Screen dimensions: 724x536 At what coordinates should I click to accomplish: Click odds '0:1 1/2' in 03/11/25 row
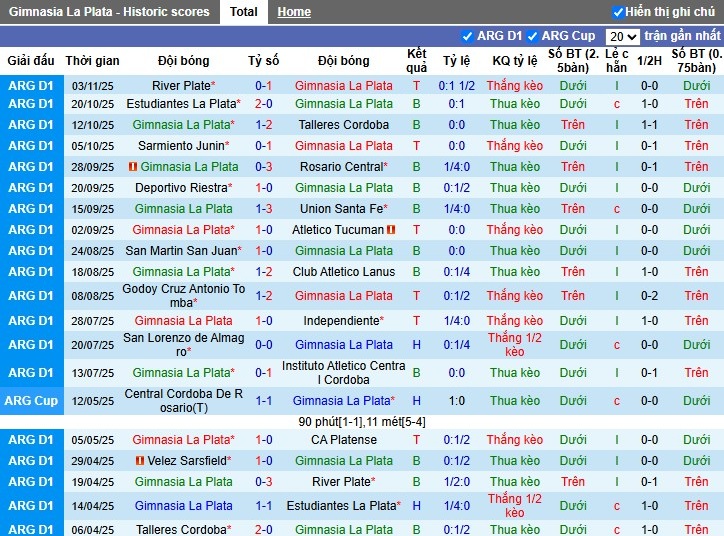click(x=457, y=86)
